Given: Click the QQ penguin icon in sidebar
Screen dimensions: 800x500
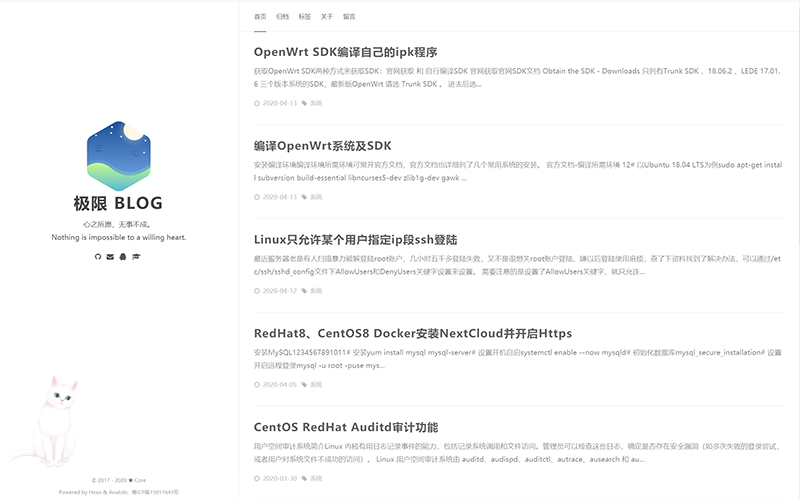Looking at the screenshot, I should click(122, 257).
